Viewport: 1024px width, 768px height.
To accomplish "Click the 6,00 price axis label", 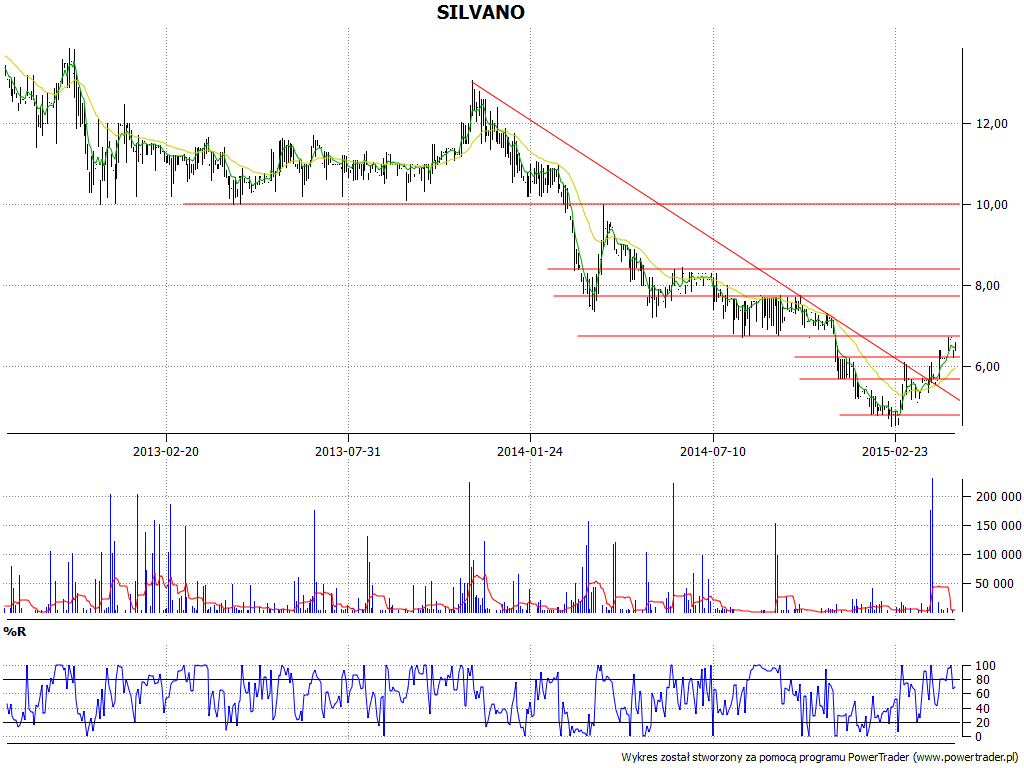I will (988, 366).
